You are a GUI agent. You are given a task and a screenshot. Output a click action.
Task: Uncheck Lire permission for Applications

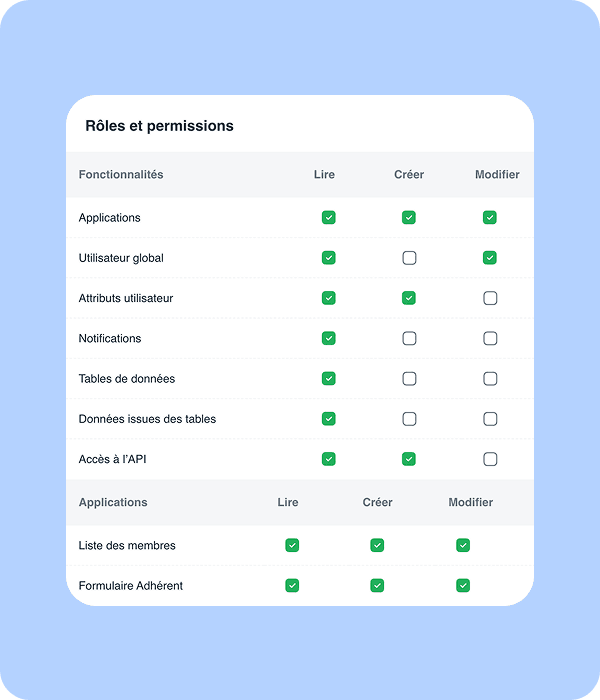coord(328,218)
